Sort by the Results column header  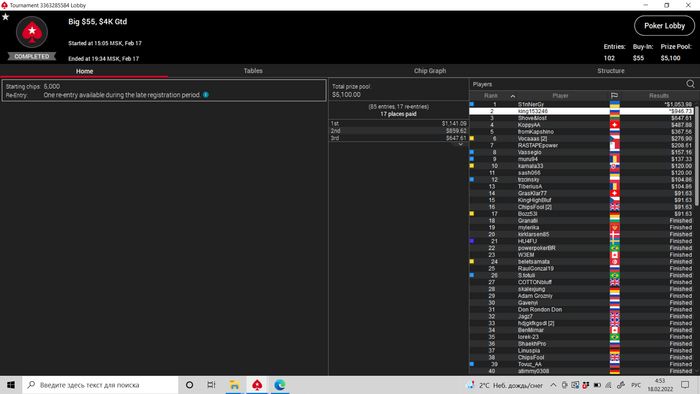pos(658,95)
